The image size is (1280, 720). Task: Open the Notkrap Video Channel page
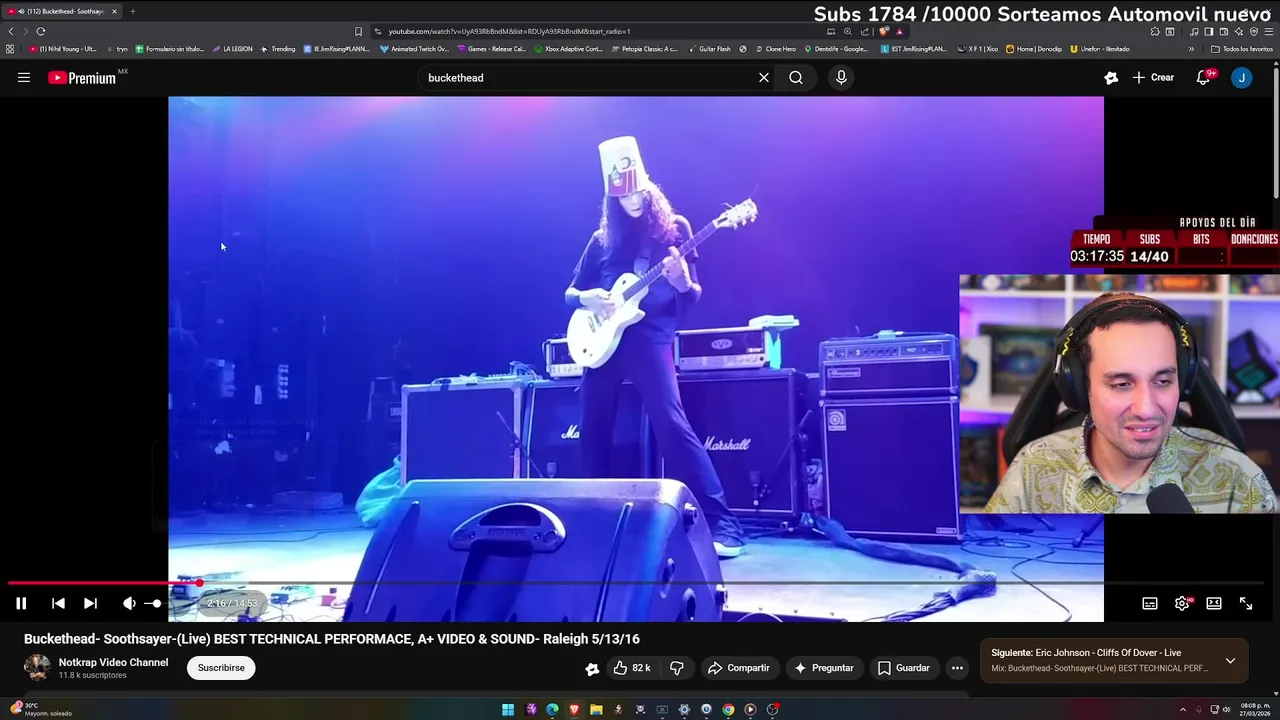113,662
